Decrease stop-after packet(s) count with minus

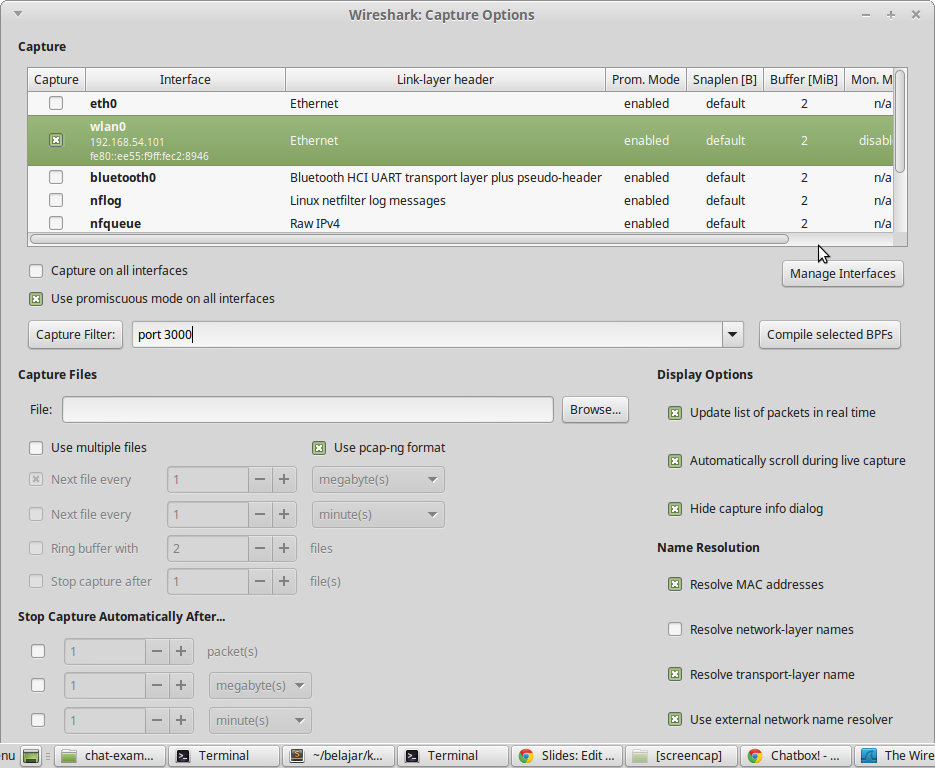click(157, 651)
